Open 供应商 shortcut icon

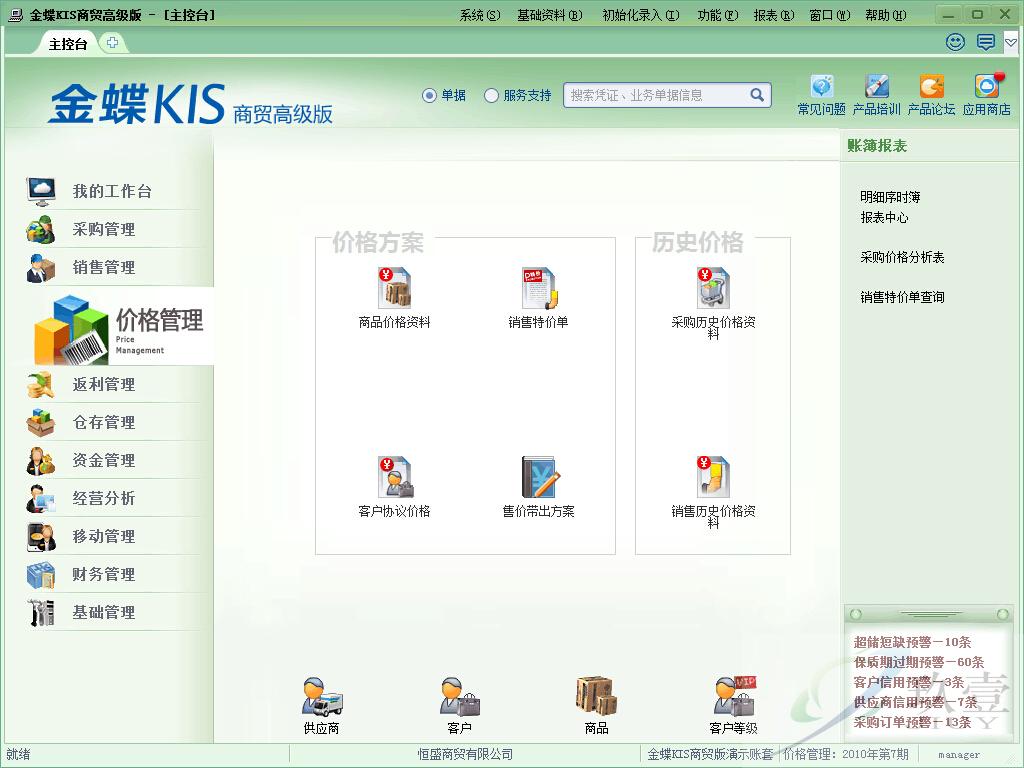click(x=321, y=697)
